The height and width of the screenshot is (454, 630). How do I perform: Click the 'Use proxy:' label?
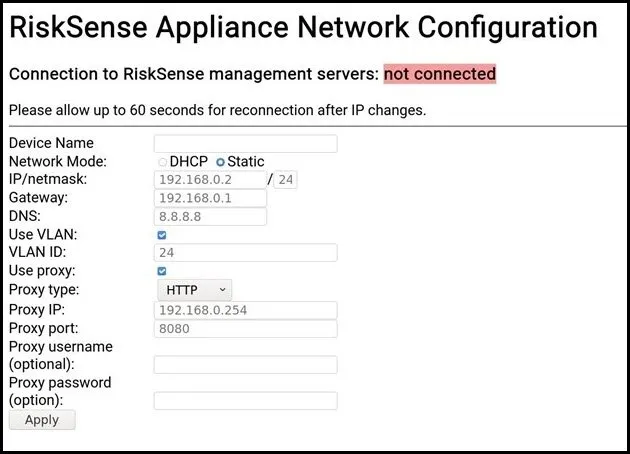tap(42, 271)
